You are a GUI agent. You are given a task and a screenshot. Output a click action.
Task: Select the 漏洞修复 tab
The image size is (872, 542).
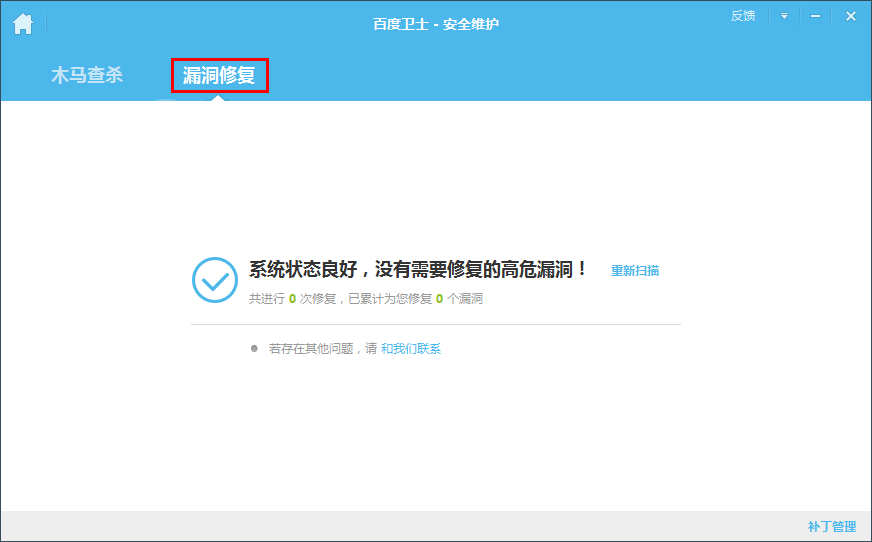pos(219,75)
